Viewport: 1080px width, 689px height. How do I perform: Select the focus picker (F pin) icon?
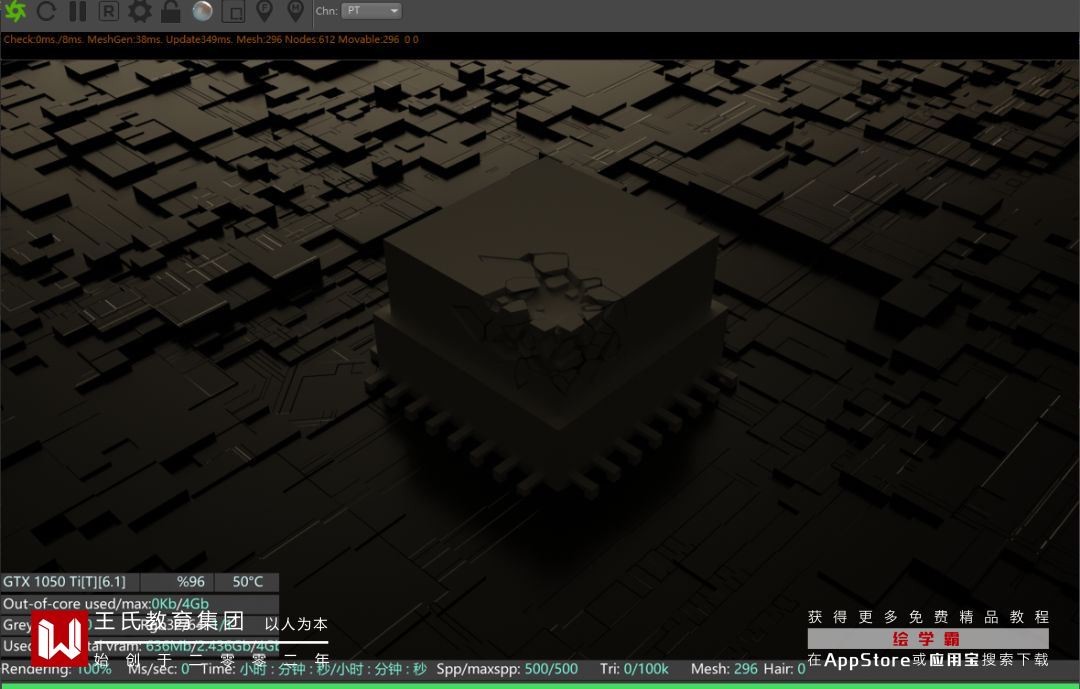click(x=264, y=10)
